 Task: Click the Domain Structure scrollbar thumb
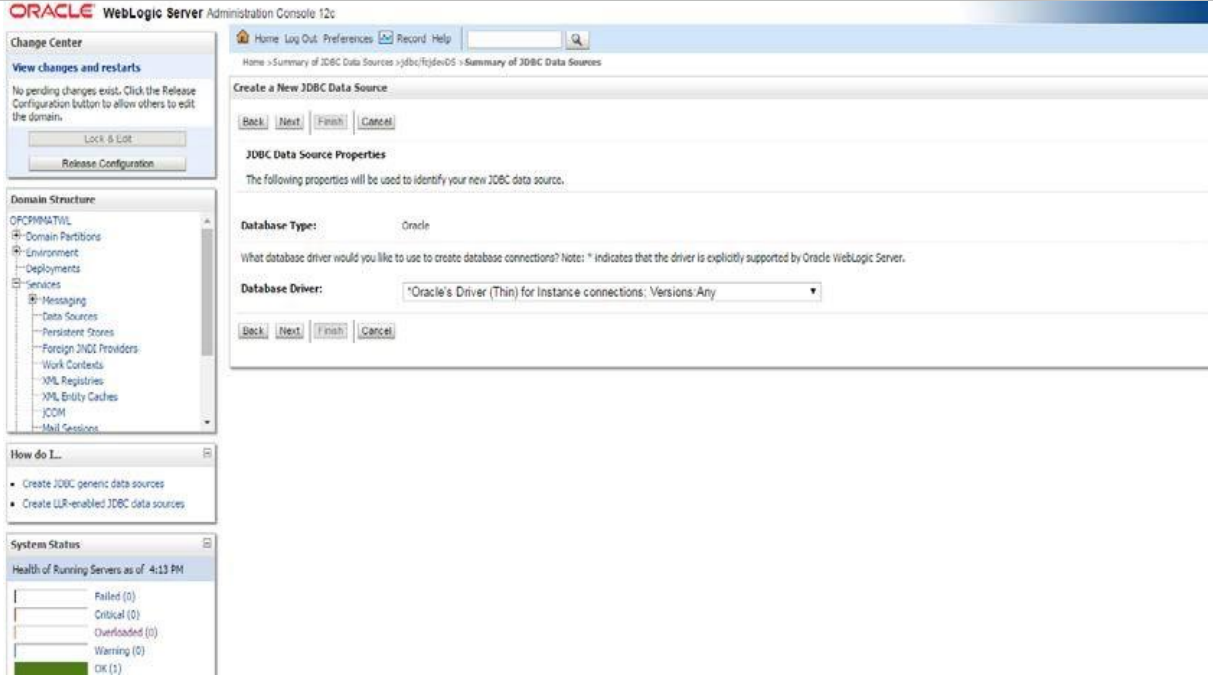pyautogui.click(x=207, y=291)
